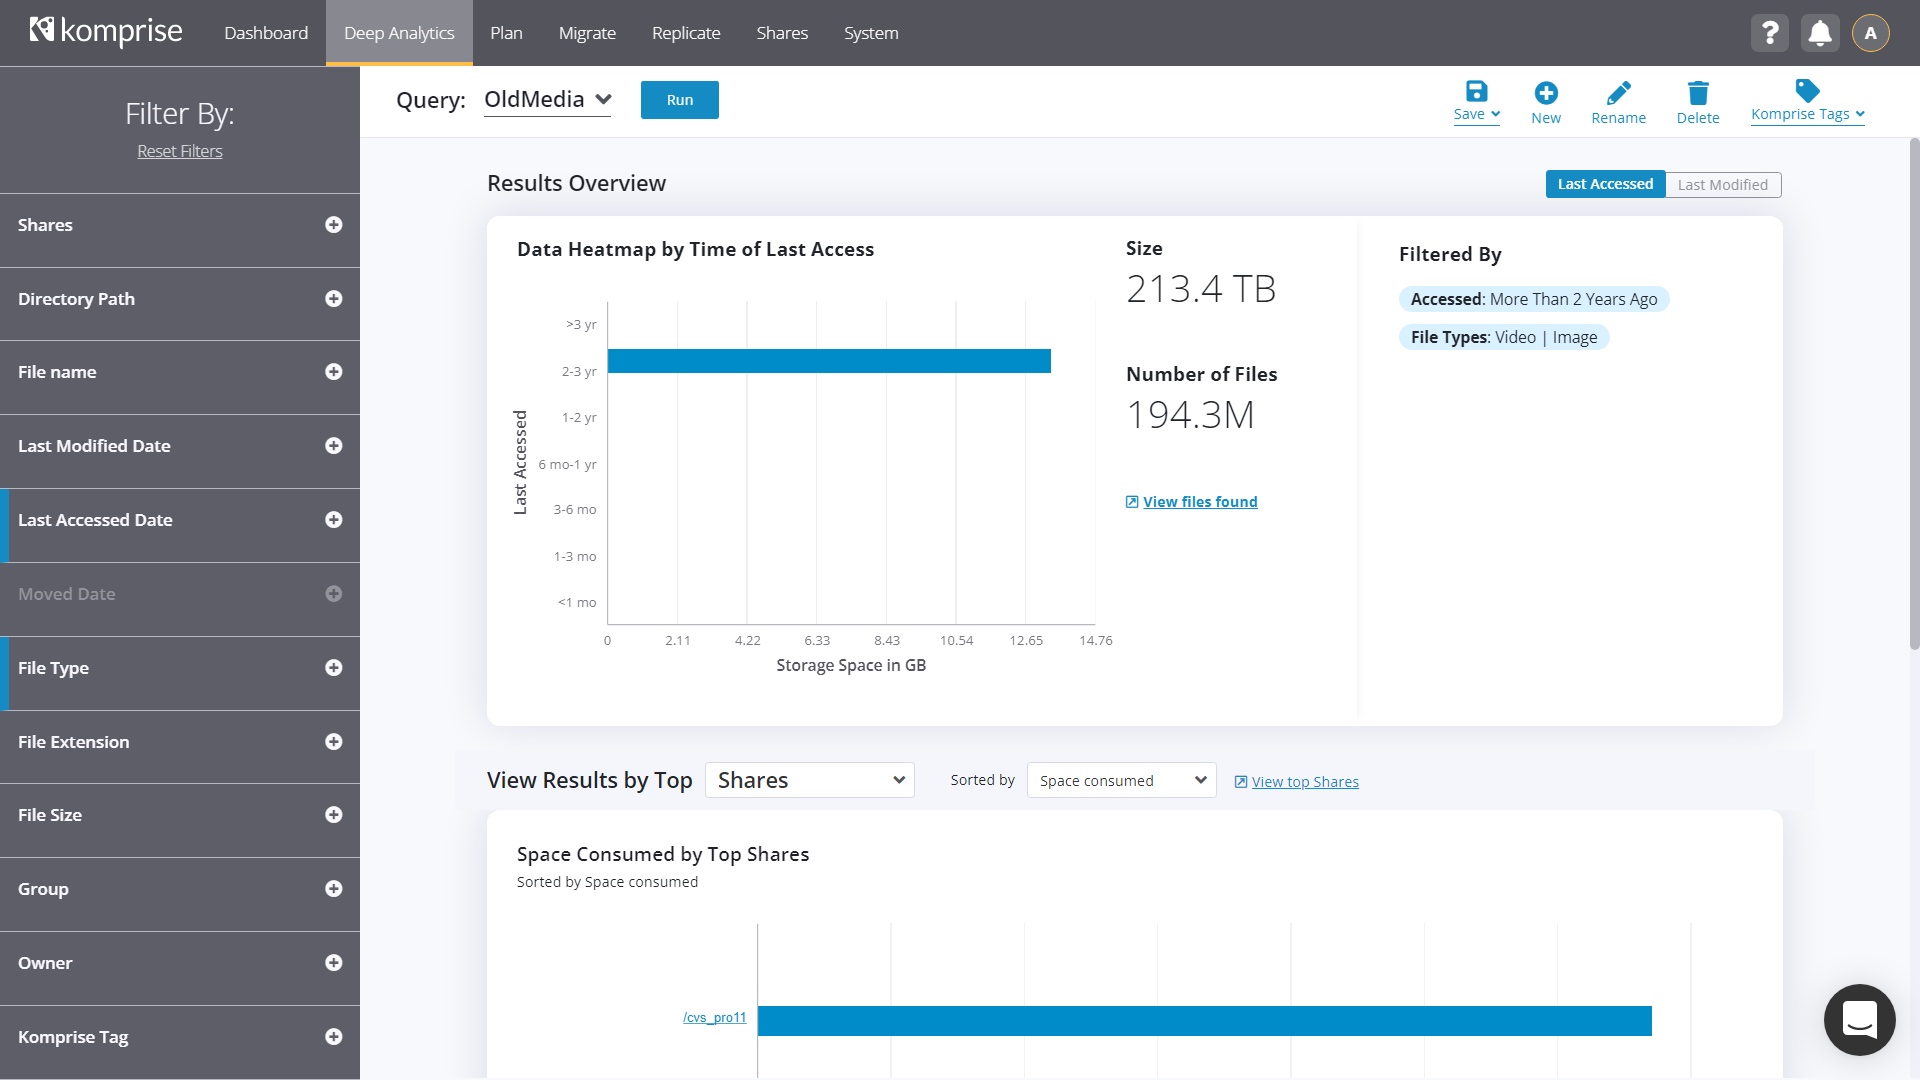Expand the Shares filter plus
The height and width of the screenshot is (1080, 1920).
click(x=333, y=225)
